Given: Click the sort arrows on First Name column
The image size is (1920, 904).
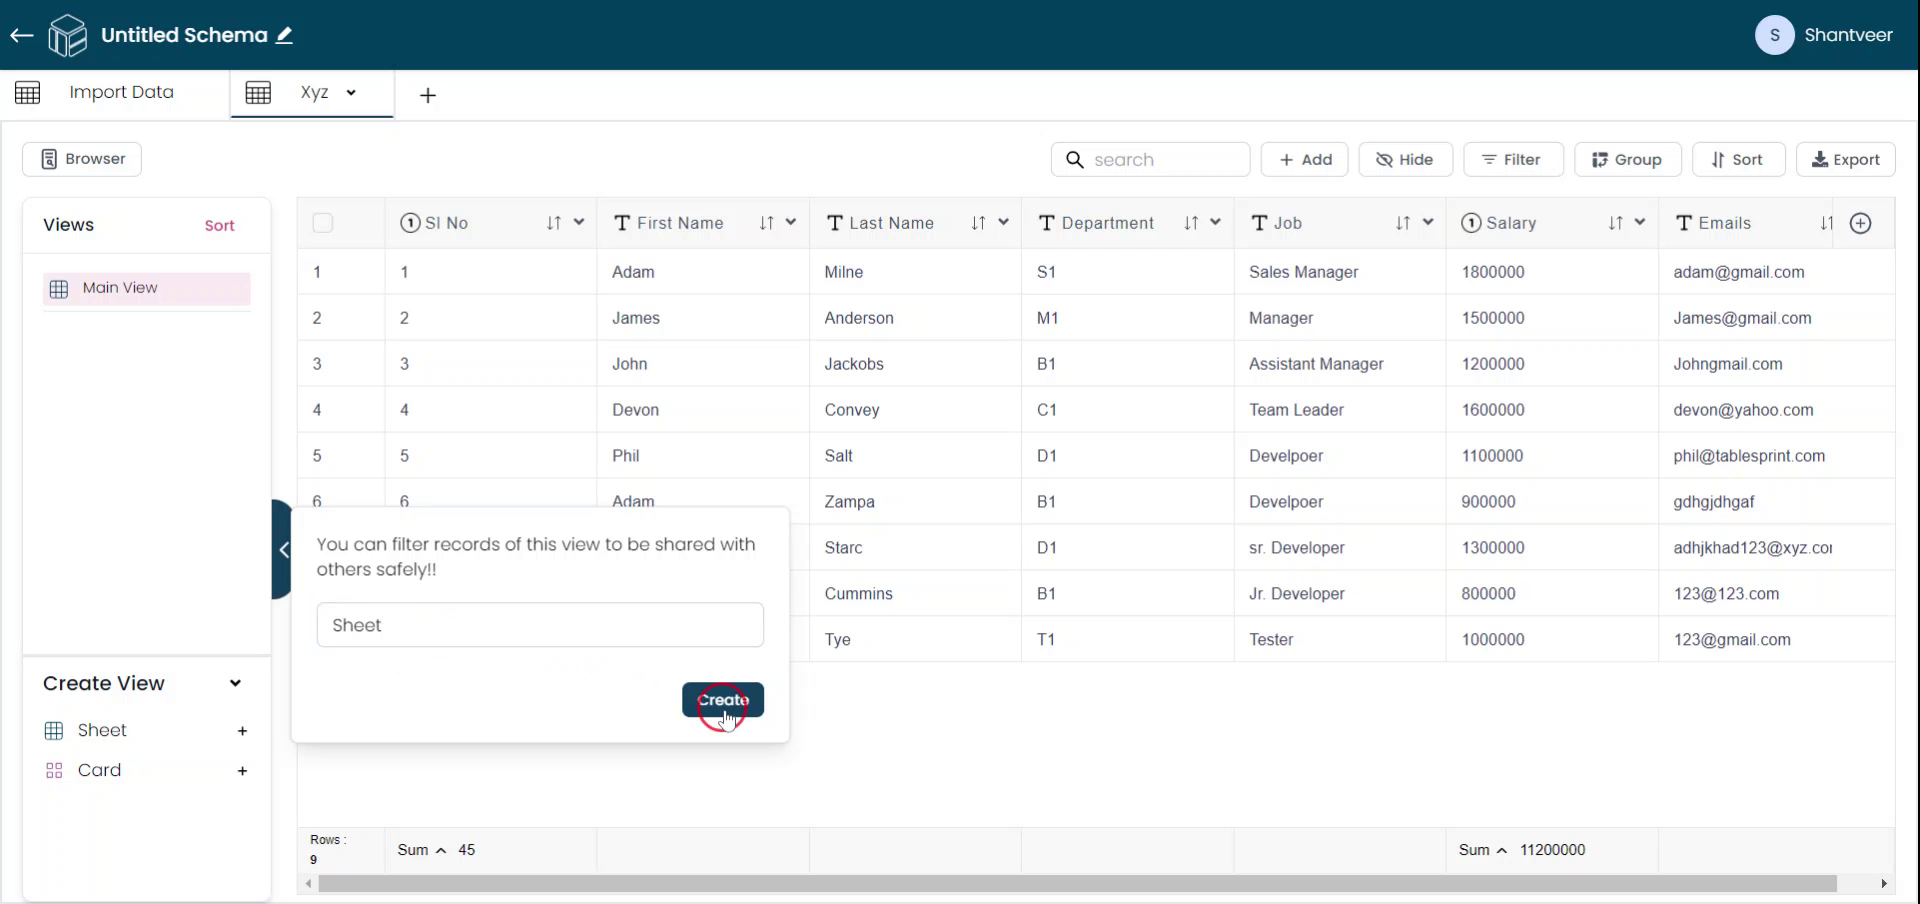Looking at the screenshot, I should (x=766, y=223).
